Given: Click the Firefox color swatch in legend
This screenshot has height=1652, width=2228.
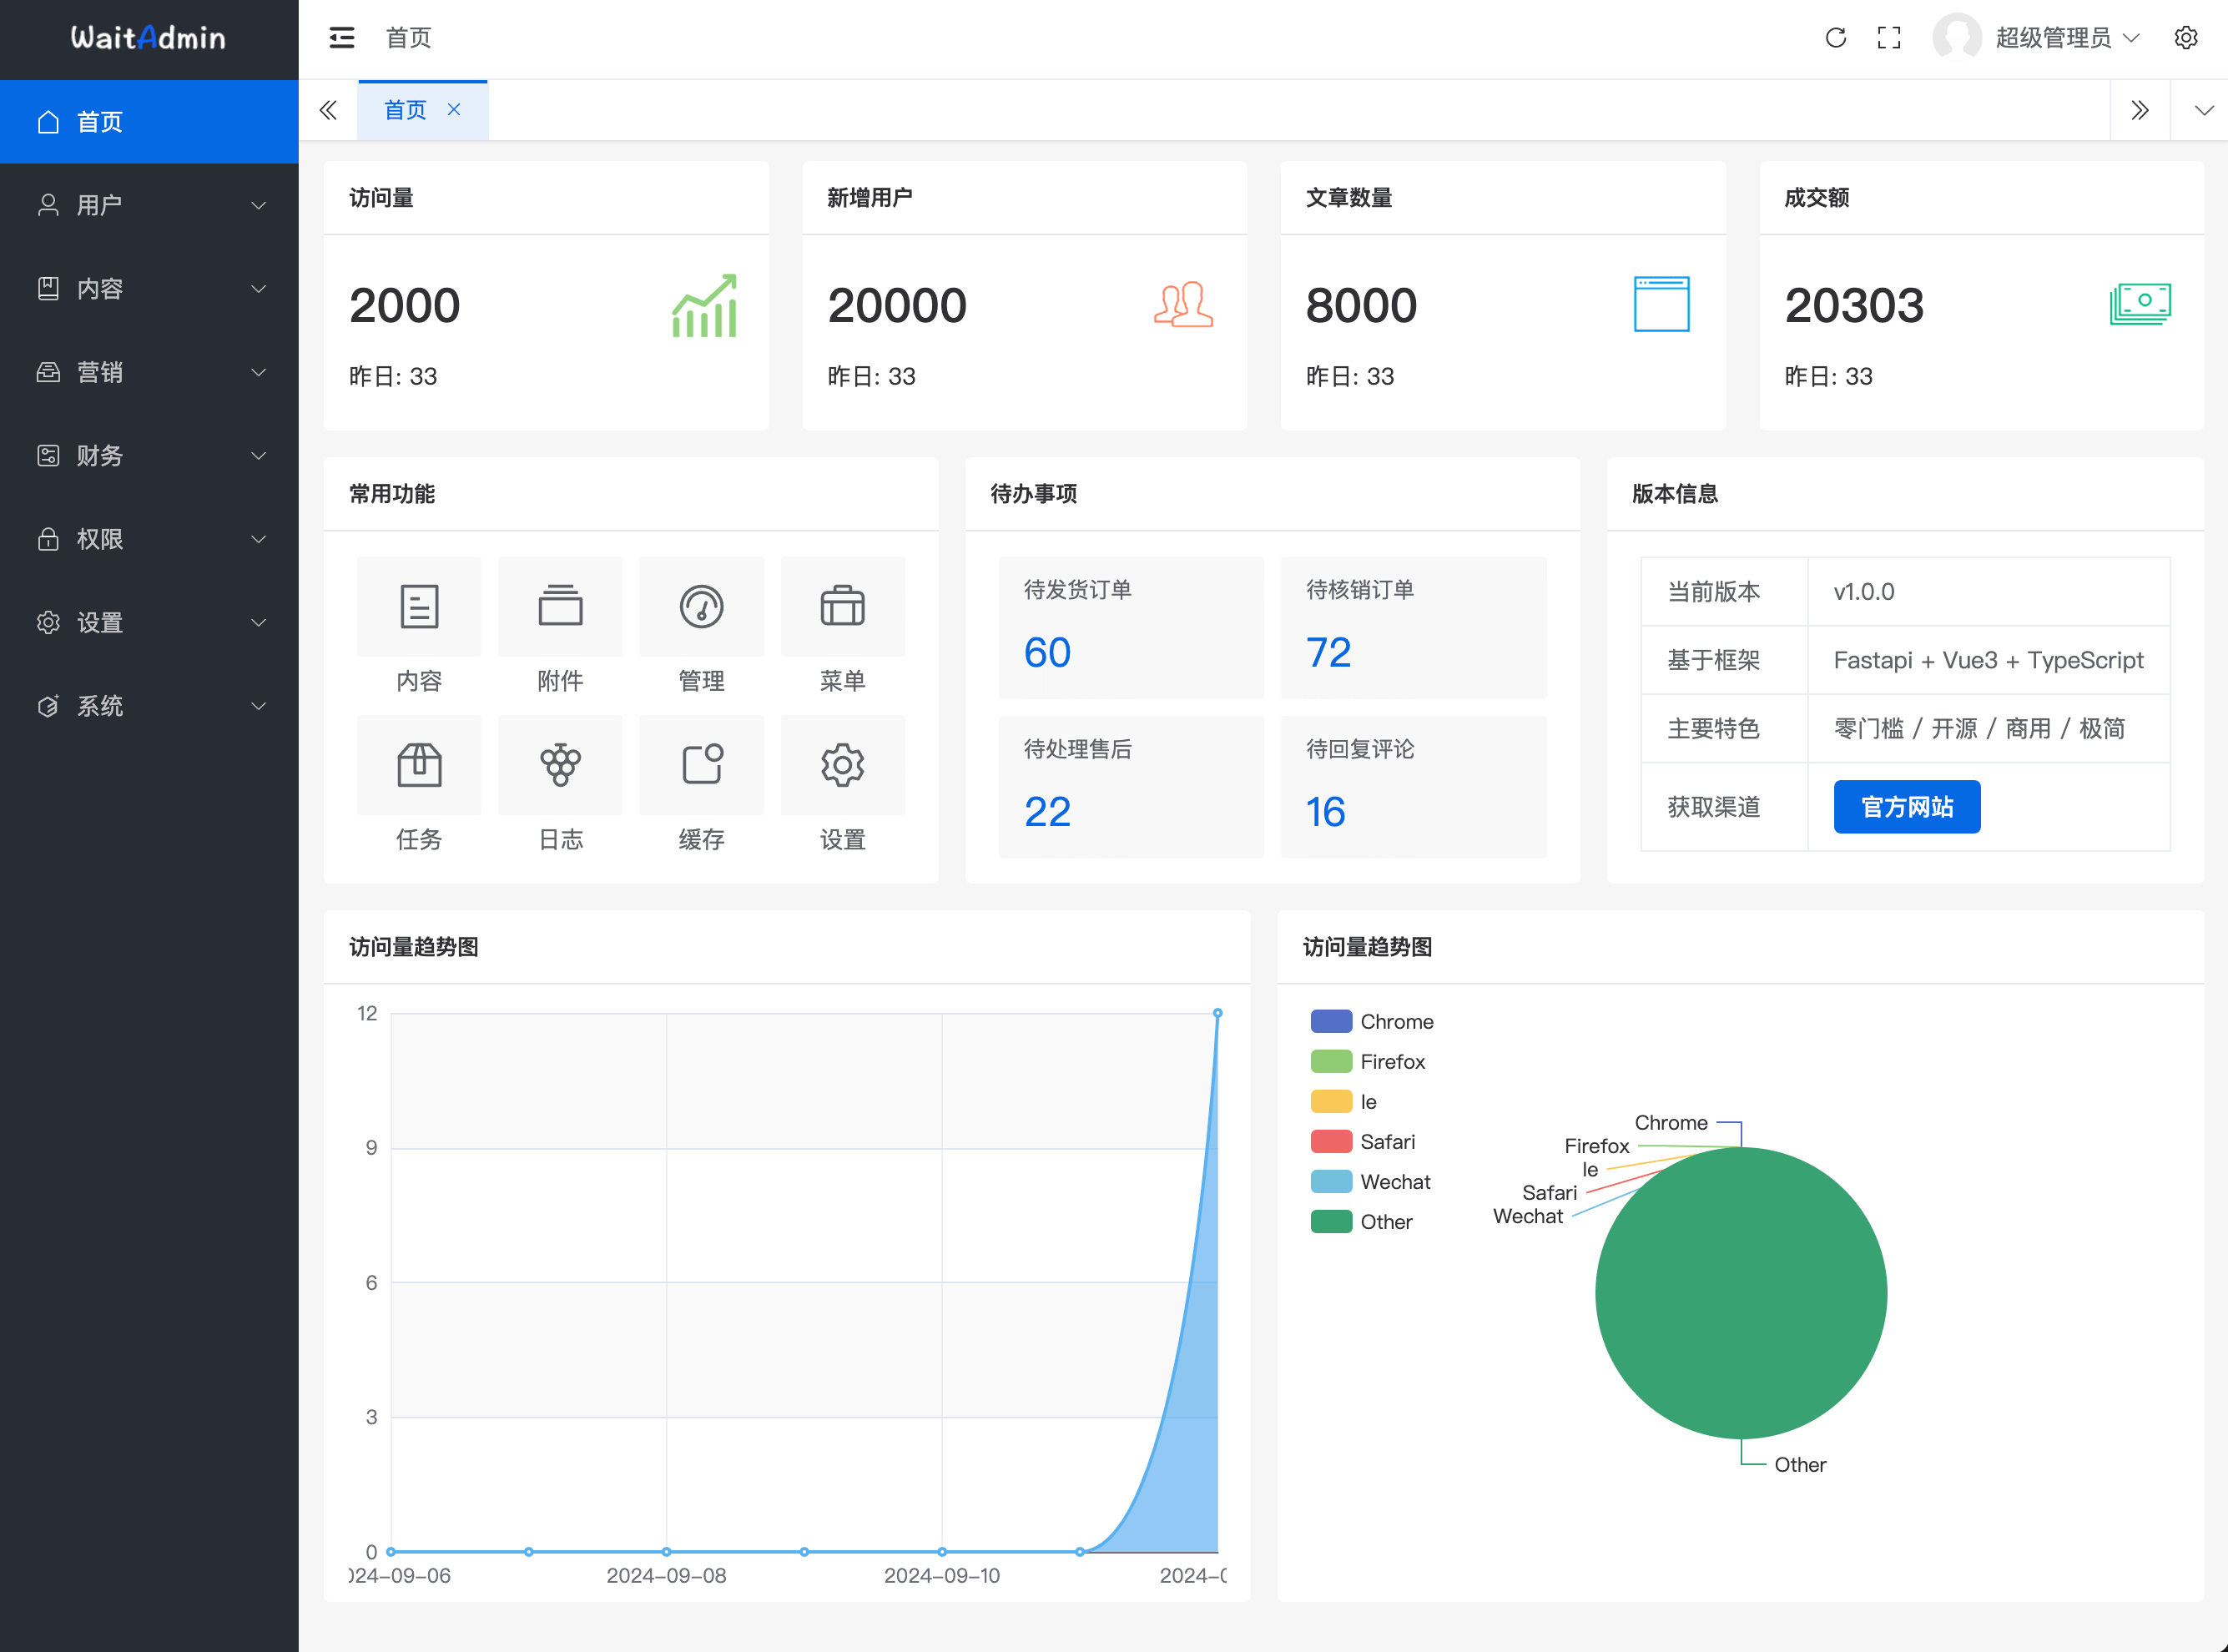Looking at the screenshot, I should click(1330, 1061).
